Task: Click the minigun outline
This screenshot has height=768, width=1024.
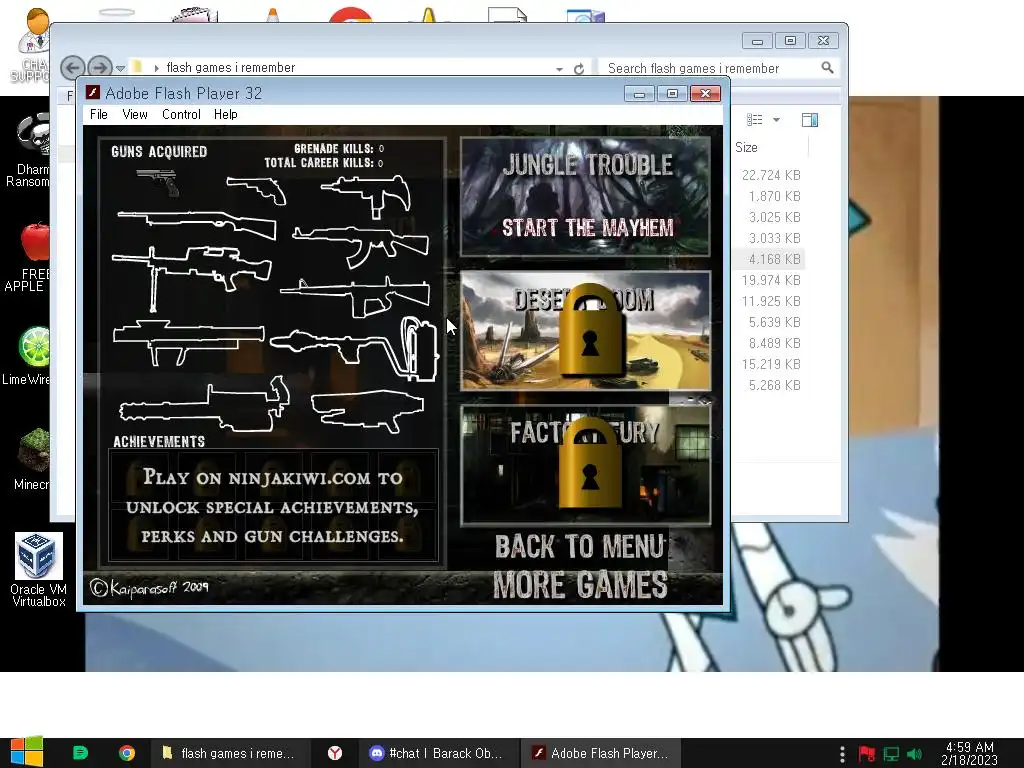Action: click(204, 405)
